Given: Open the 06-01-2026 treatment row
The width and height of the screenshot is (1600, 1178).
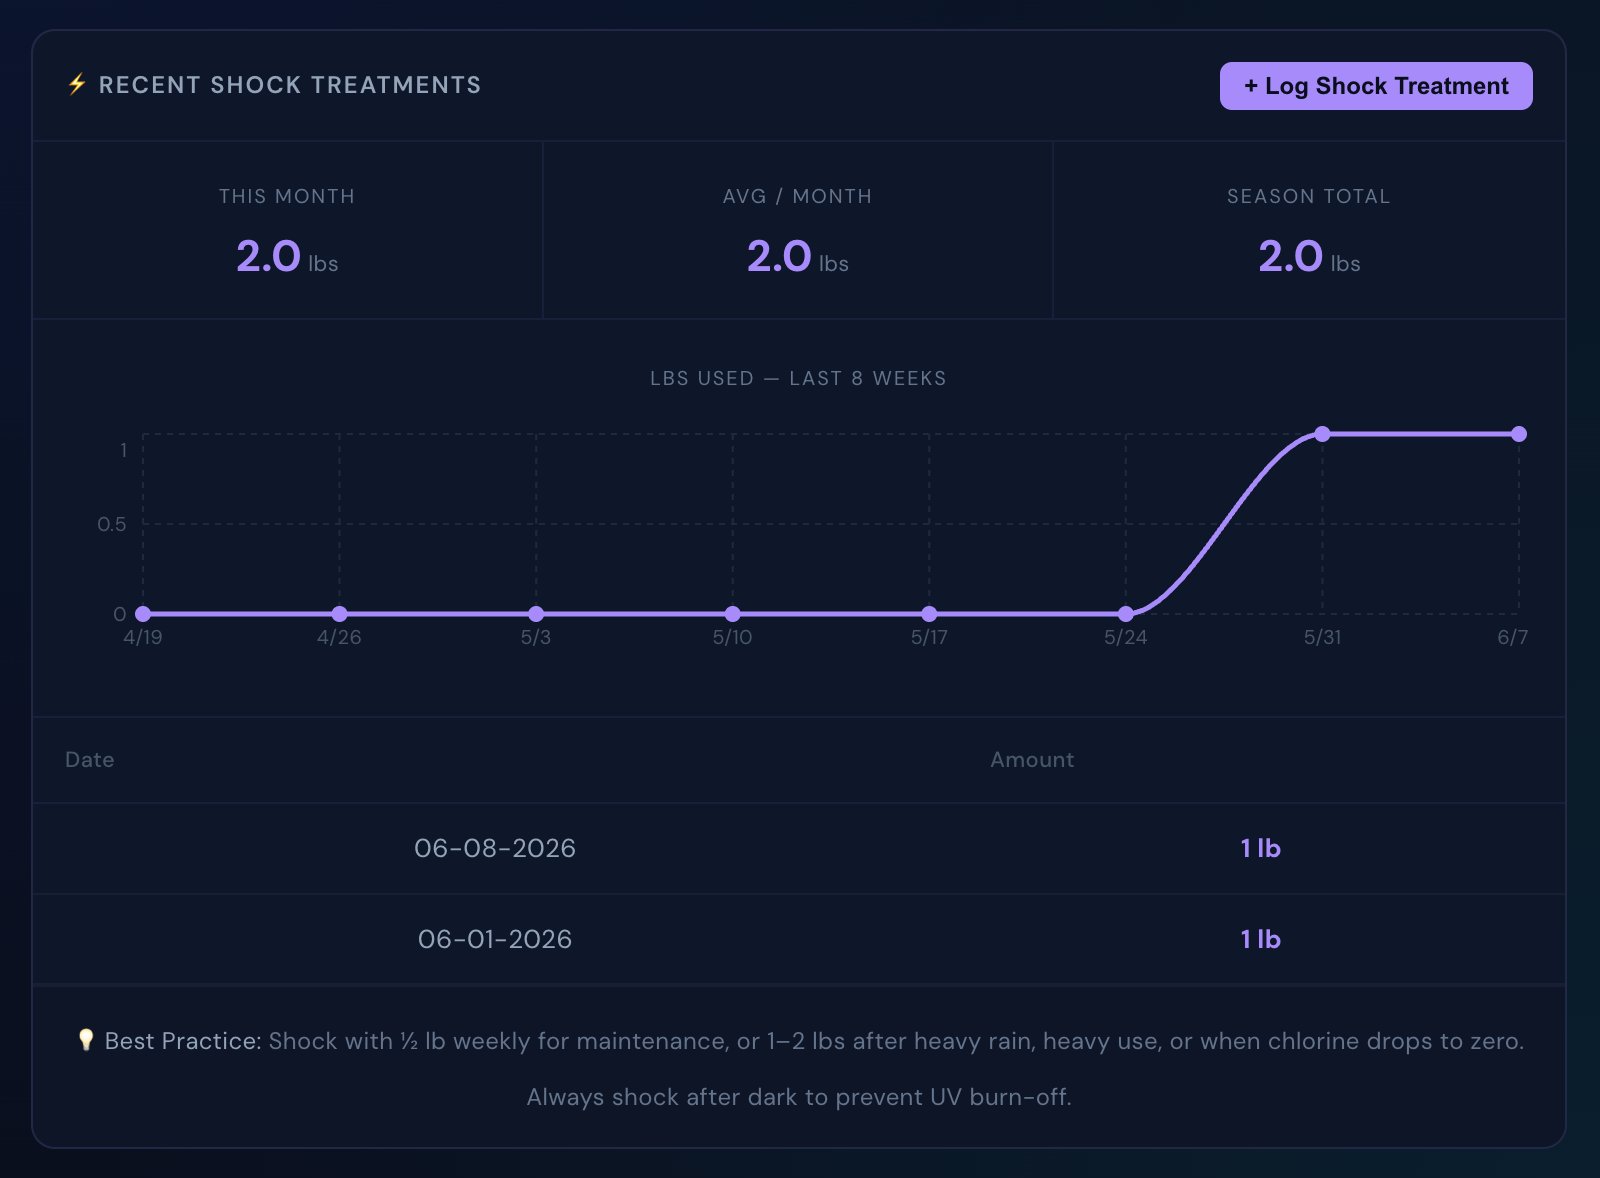Looking at the screenshot, I should tap(799, 939).
